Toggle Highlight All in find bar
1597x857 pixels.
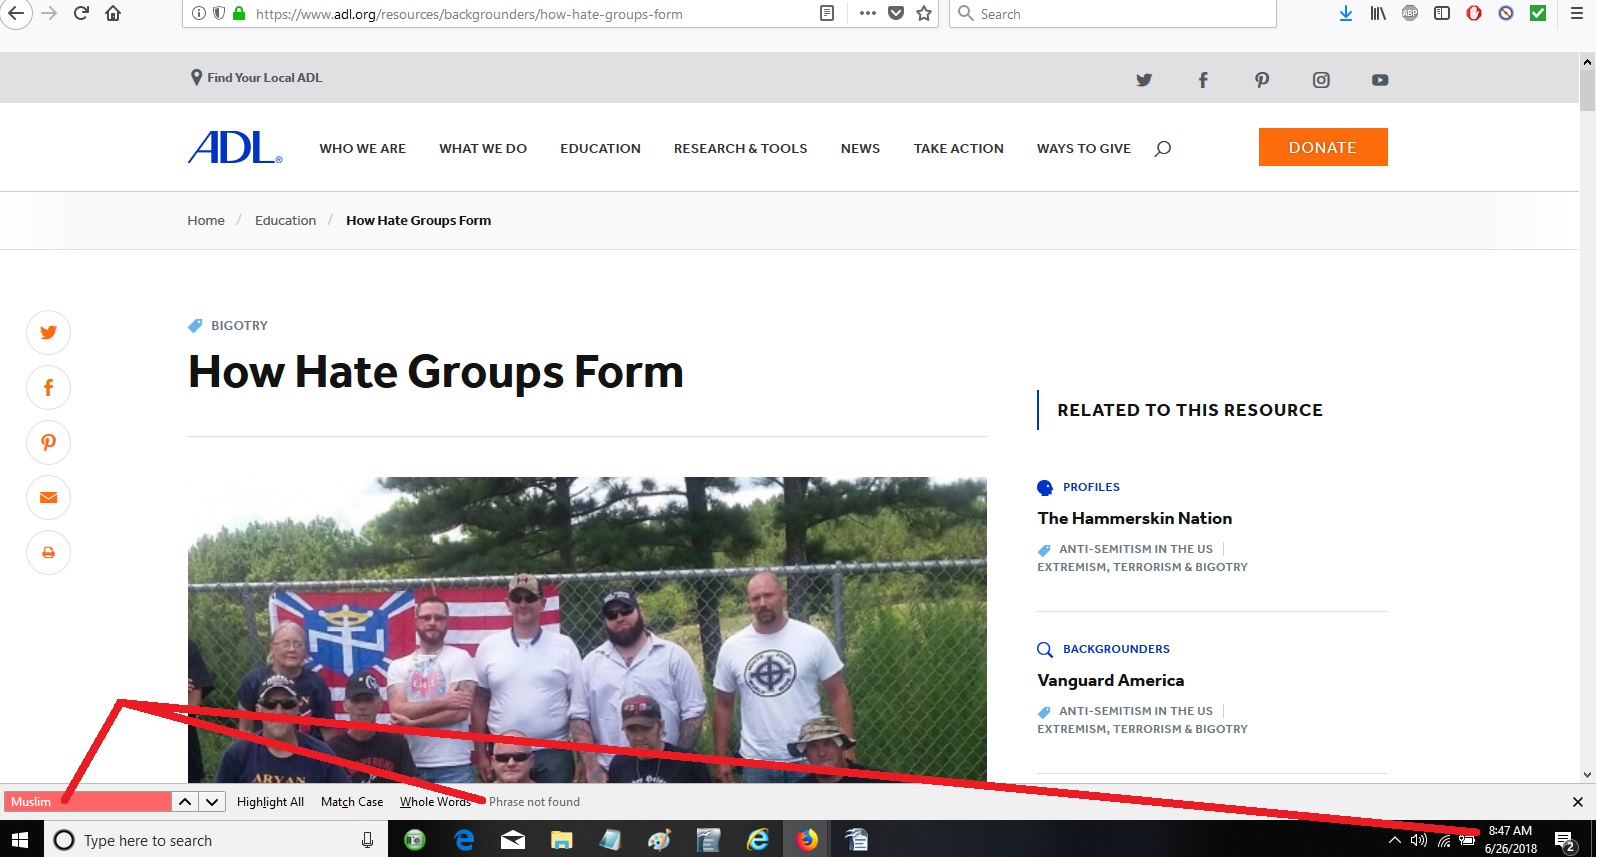click(270, 801)
